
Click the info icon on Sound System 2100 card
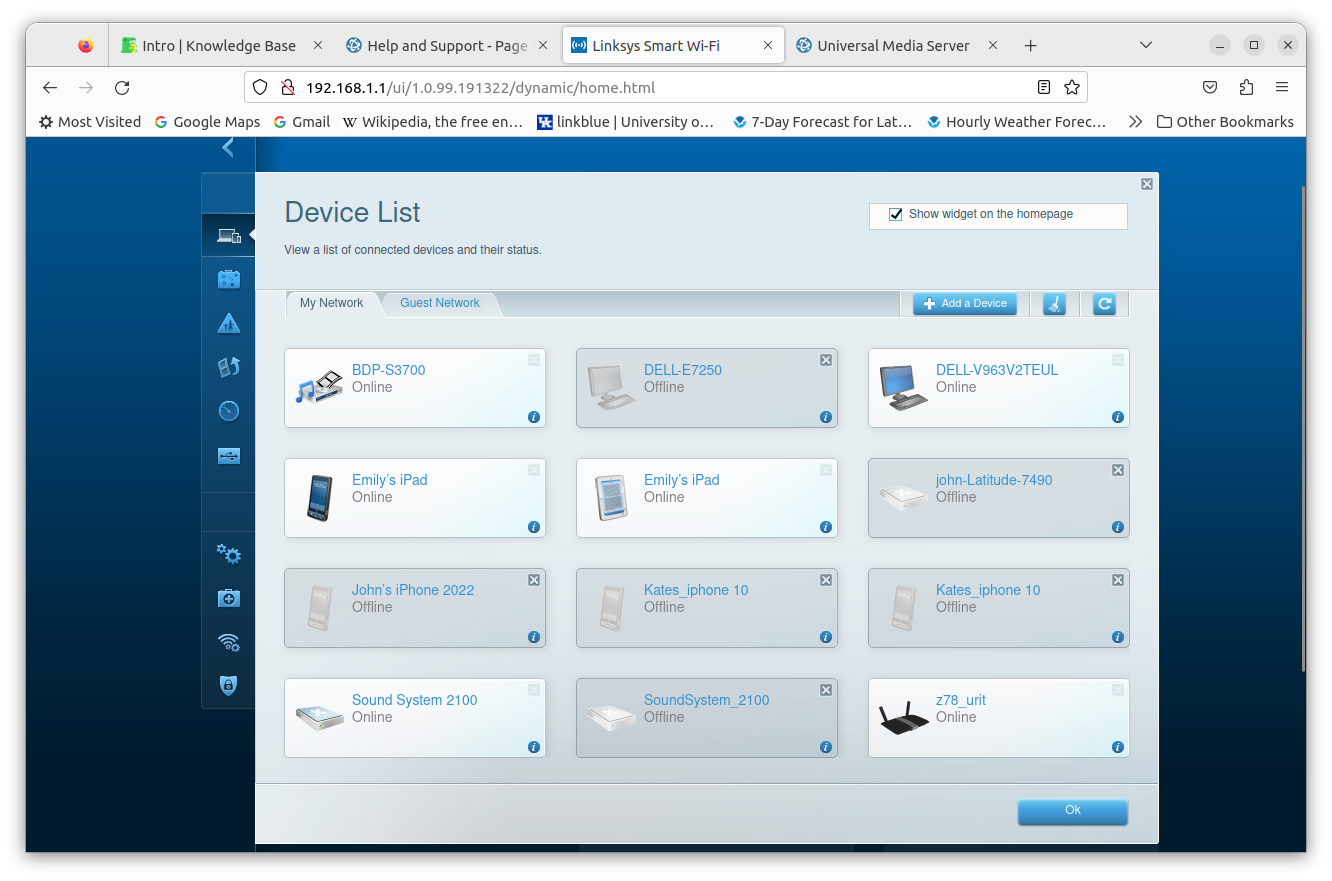(534, 747)
